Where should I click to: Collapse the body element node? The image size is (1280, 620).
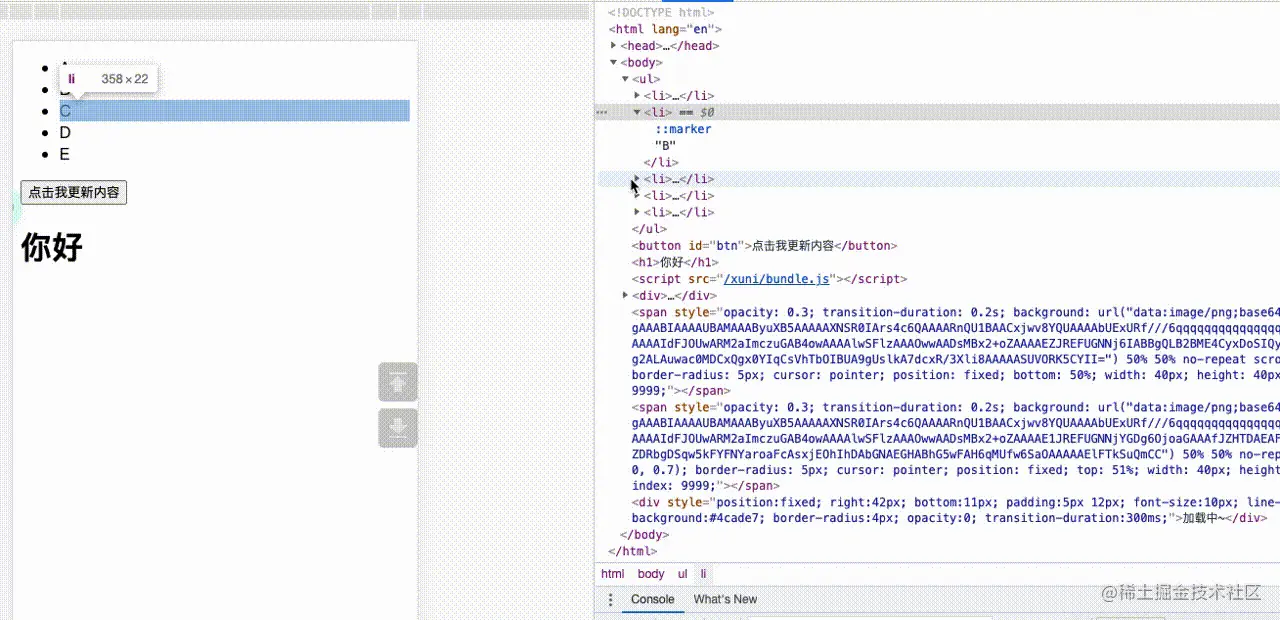(x=614, y=62)
